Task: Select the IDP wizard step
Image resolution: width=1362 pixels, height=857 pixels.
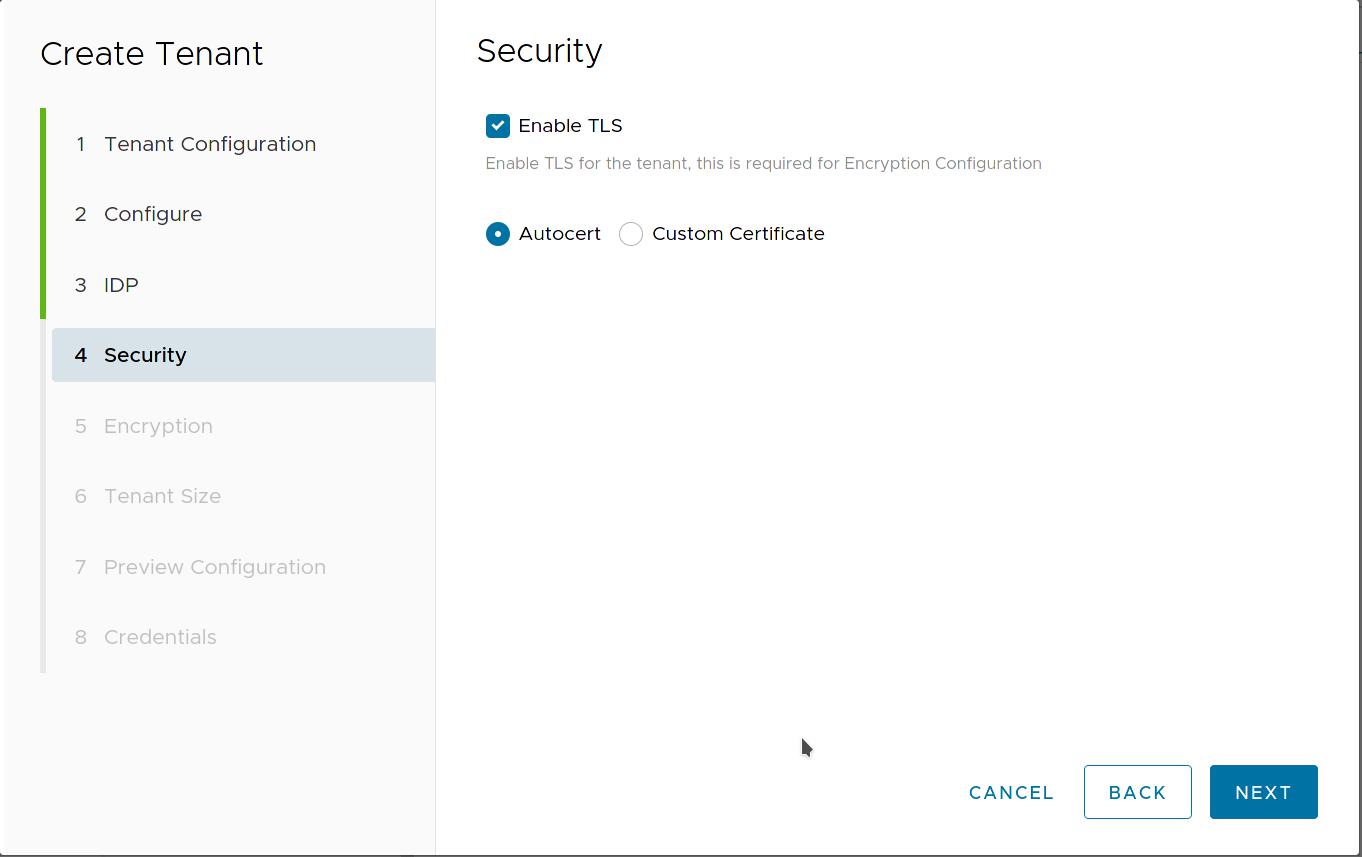Action: [x=120, y=285]
